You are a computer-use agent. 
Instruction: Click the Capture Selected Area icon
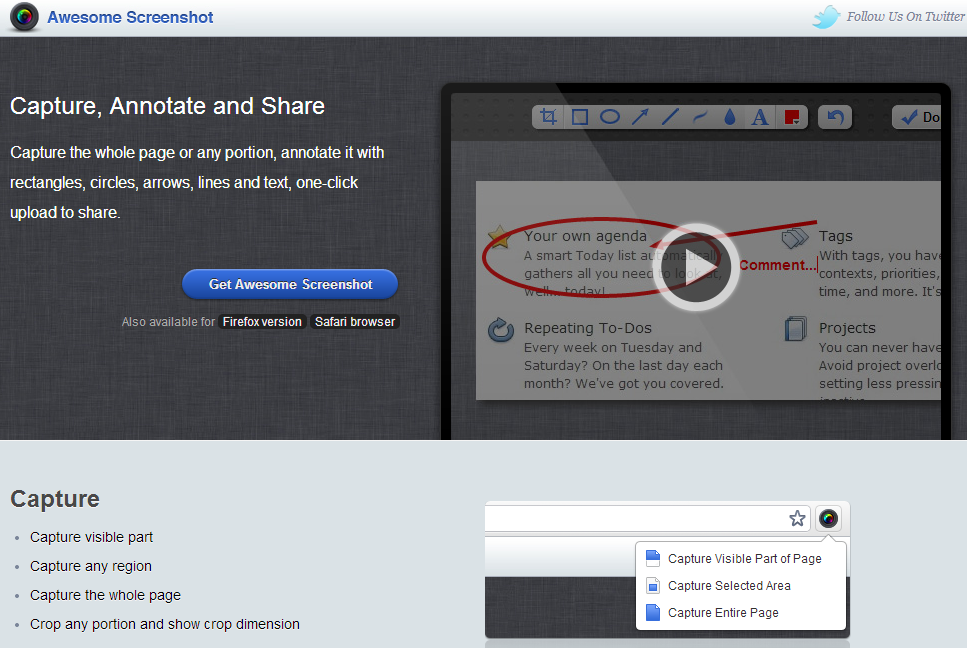click(x=653, y=585)
